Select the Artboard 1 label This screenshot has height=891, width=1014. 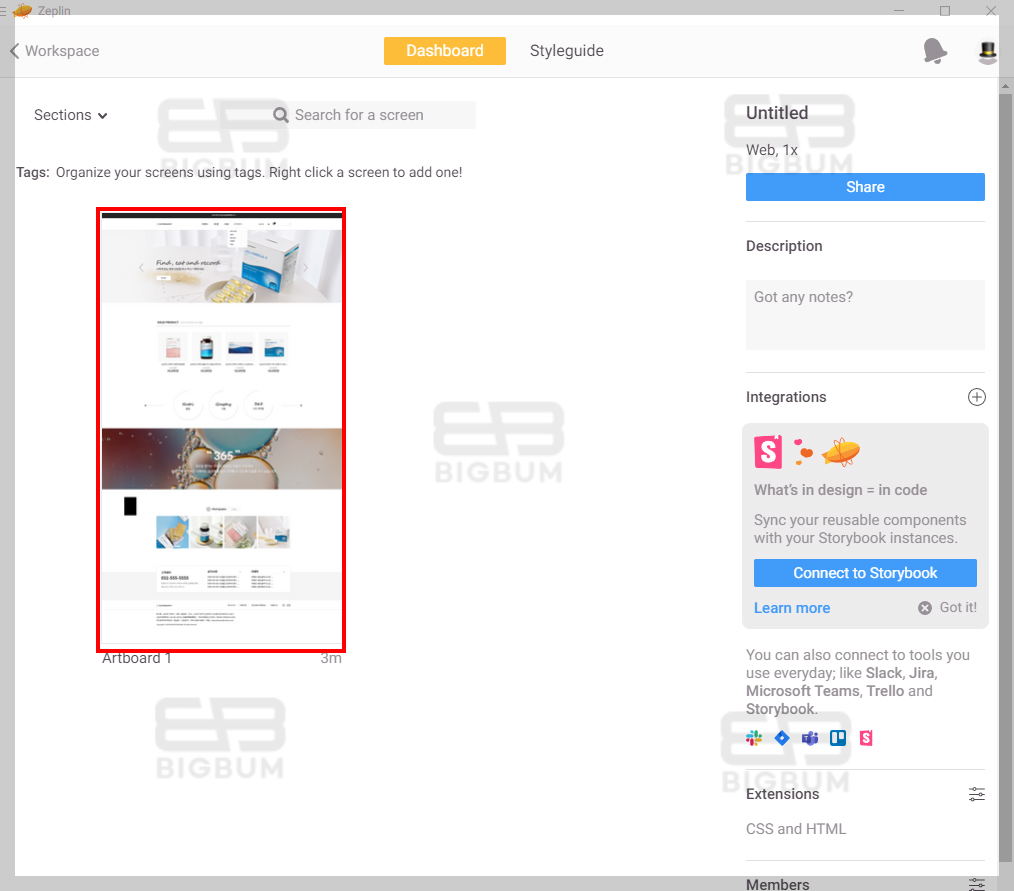[x=136, y=658]
